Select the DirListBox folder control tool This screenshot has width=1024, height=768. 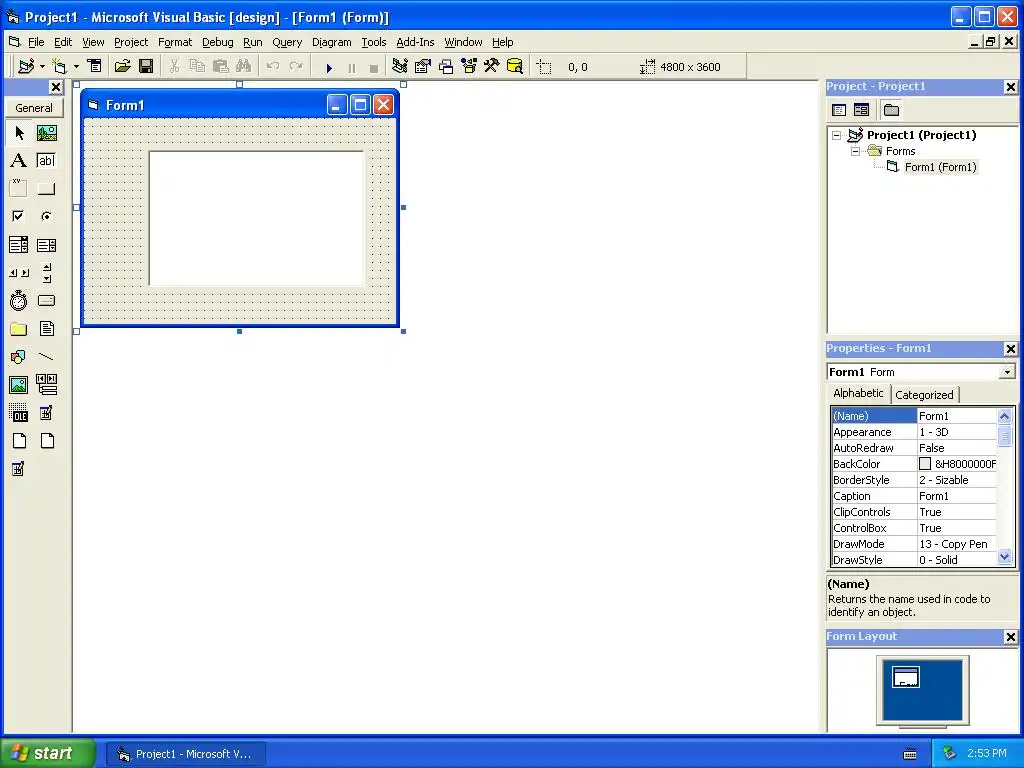[x=19, y=328]
